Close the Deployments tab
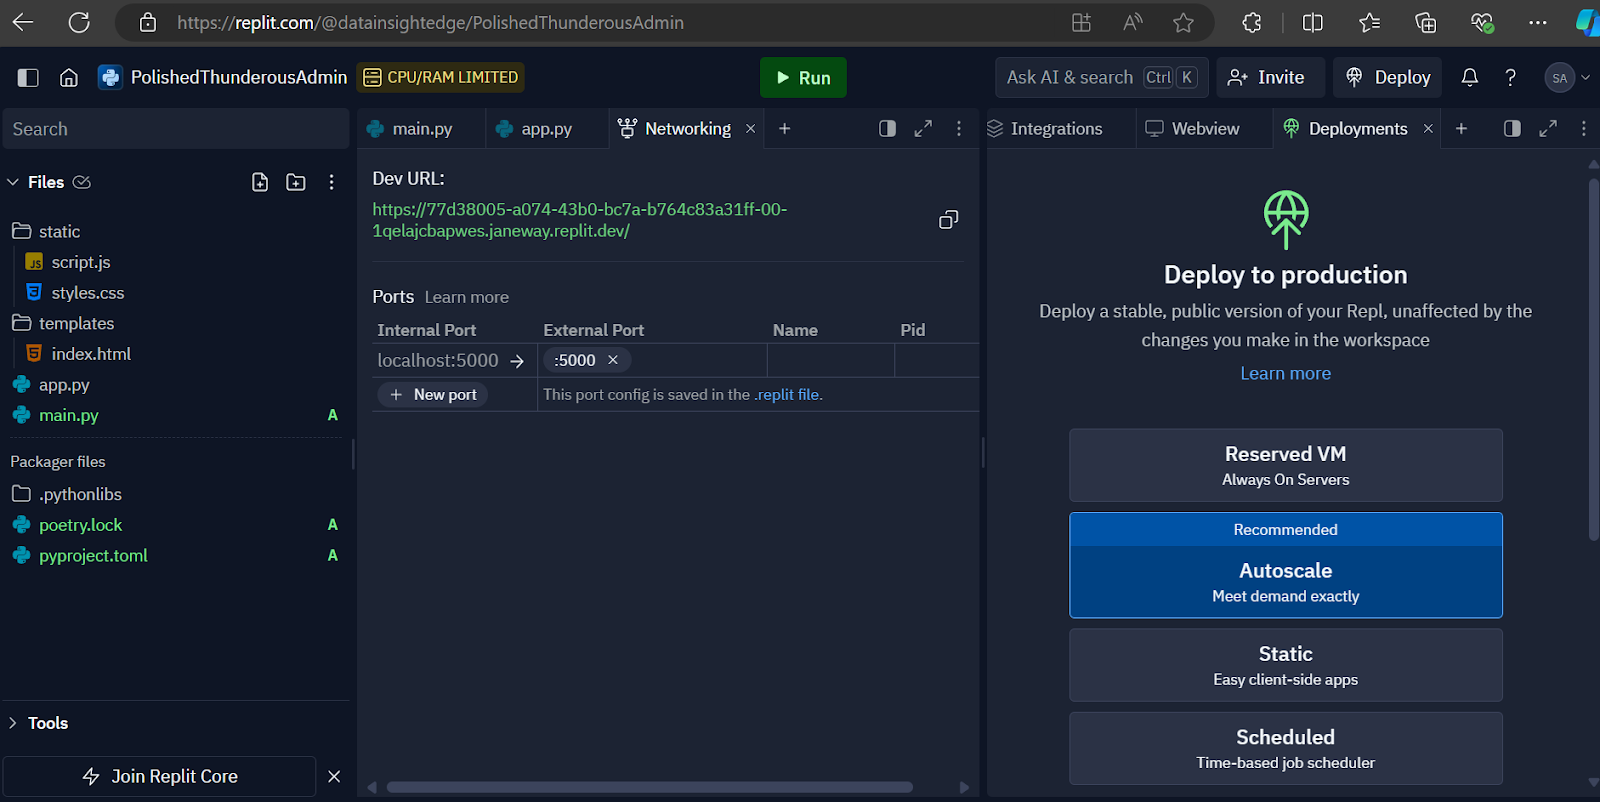This screenshot has height=802, width=1600. (1428, 129)
